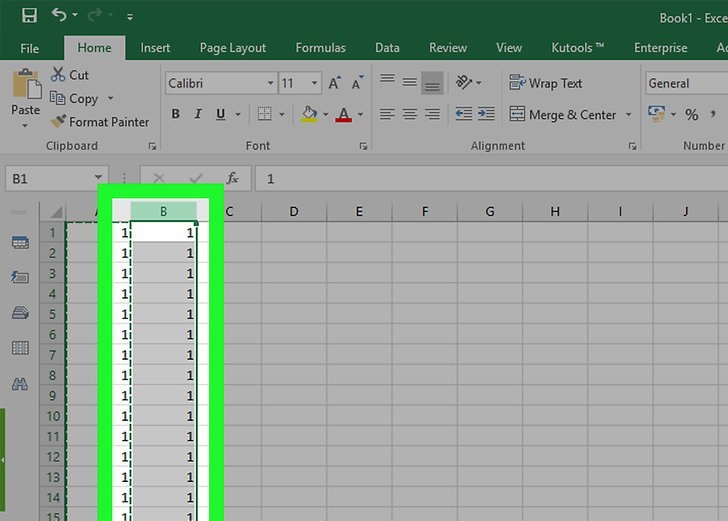Open the File tab

point(29,48)
